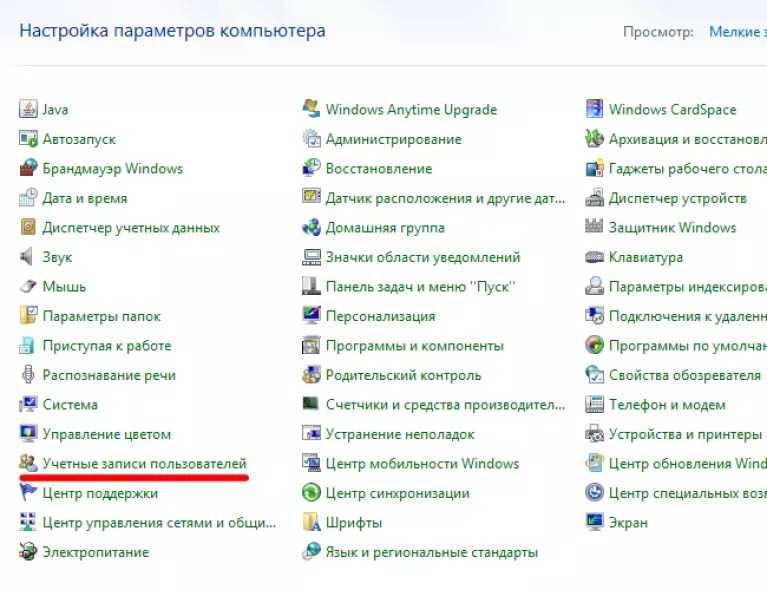Open Устранение неполадок link text
Screen dimensions: 767x590
point(400,434)
